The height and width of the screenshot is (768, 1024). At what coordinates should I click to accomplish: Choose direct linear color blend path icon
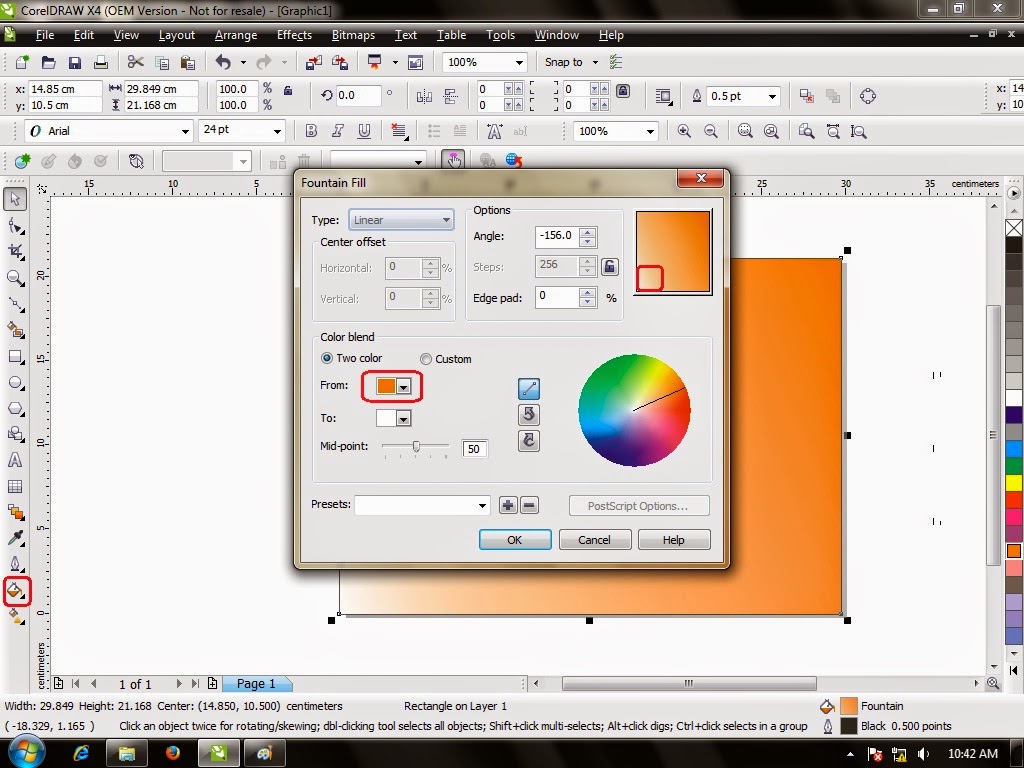click(528, 389)
